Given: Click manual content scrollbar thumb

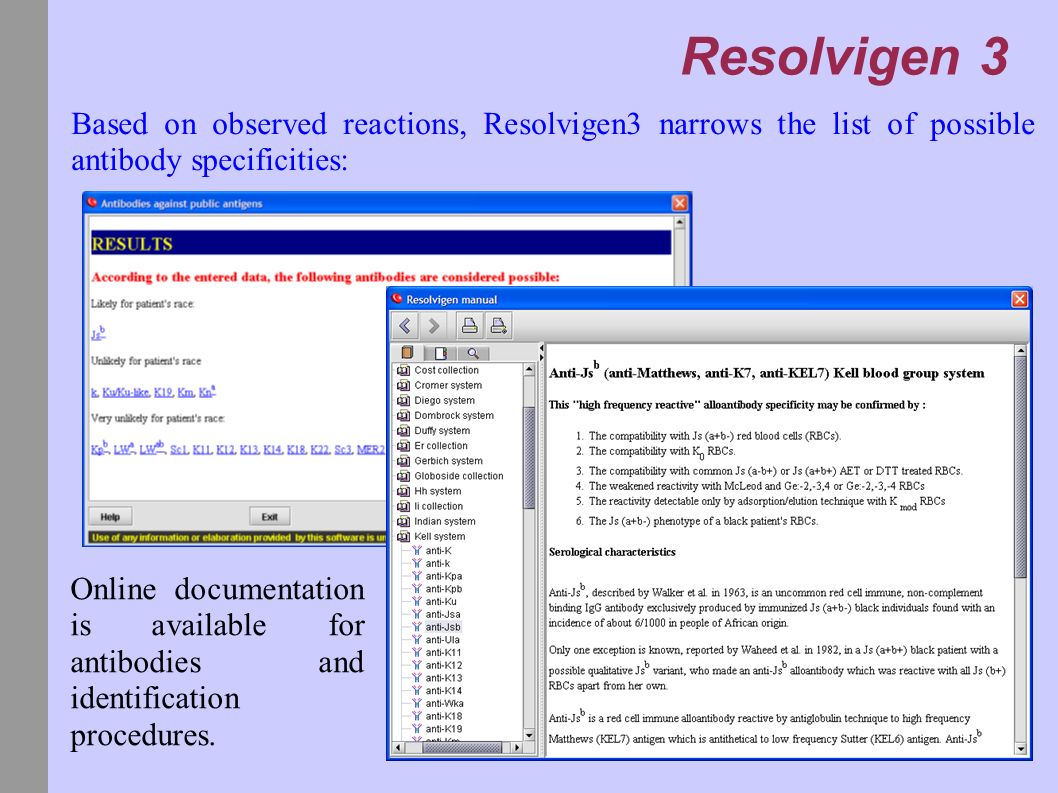Looking at the screenshot, I should [1021, 467].
